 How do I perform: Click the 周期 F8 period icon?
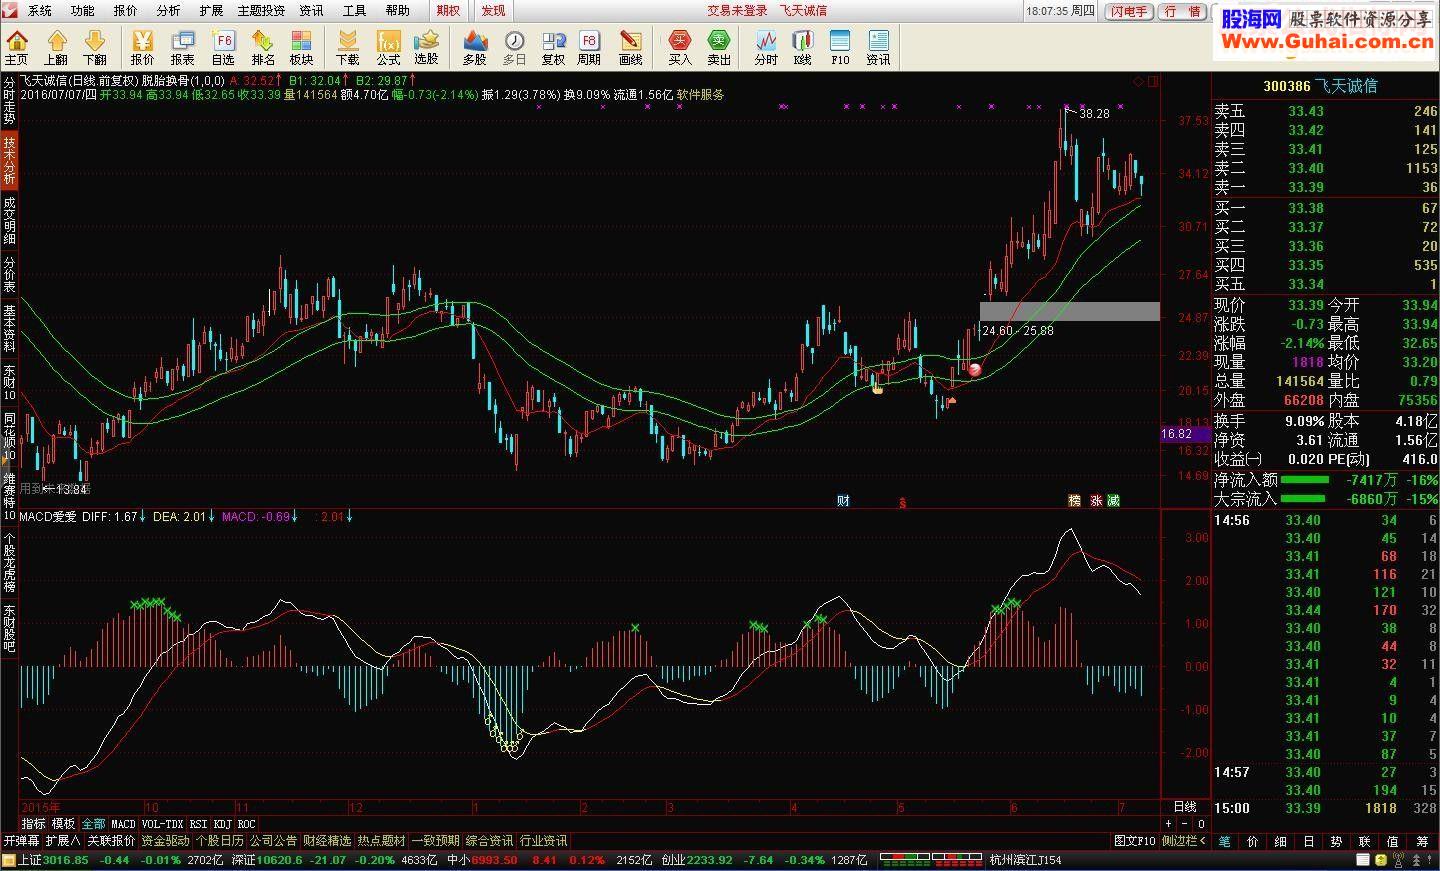pyautogui.click(x=589, y=46)
